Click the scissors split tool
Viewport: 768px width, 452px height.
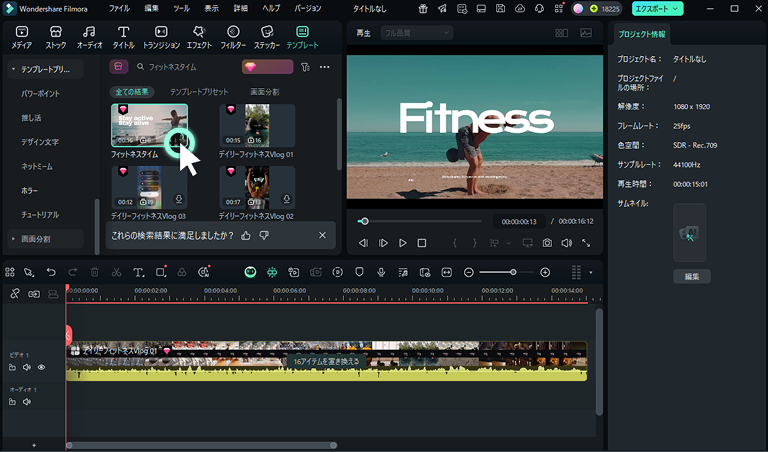[116, 272]
